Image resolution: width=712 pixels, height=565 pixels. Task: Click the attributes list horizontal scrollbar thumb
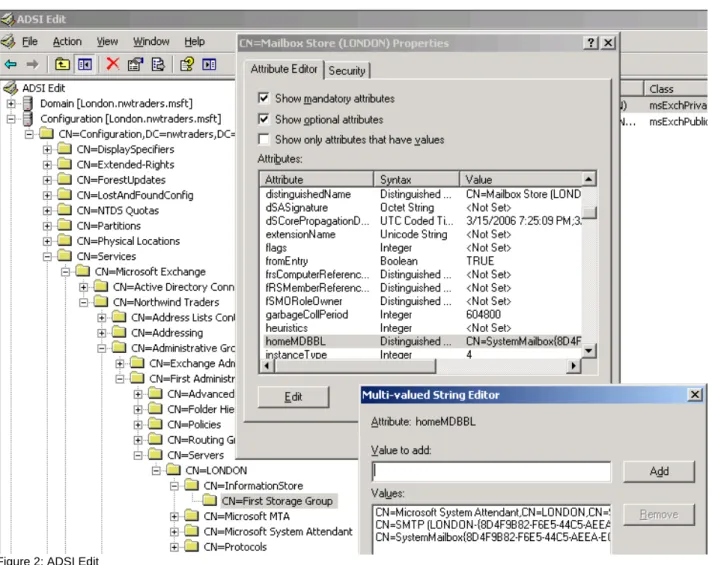355,366
